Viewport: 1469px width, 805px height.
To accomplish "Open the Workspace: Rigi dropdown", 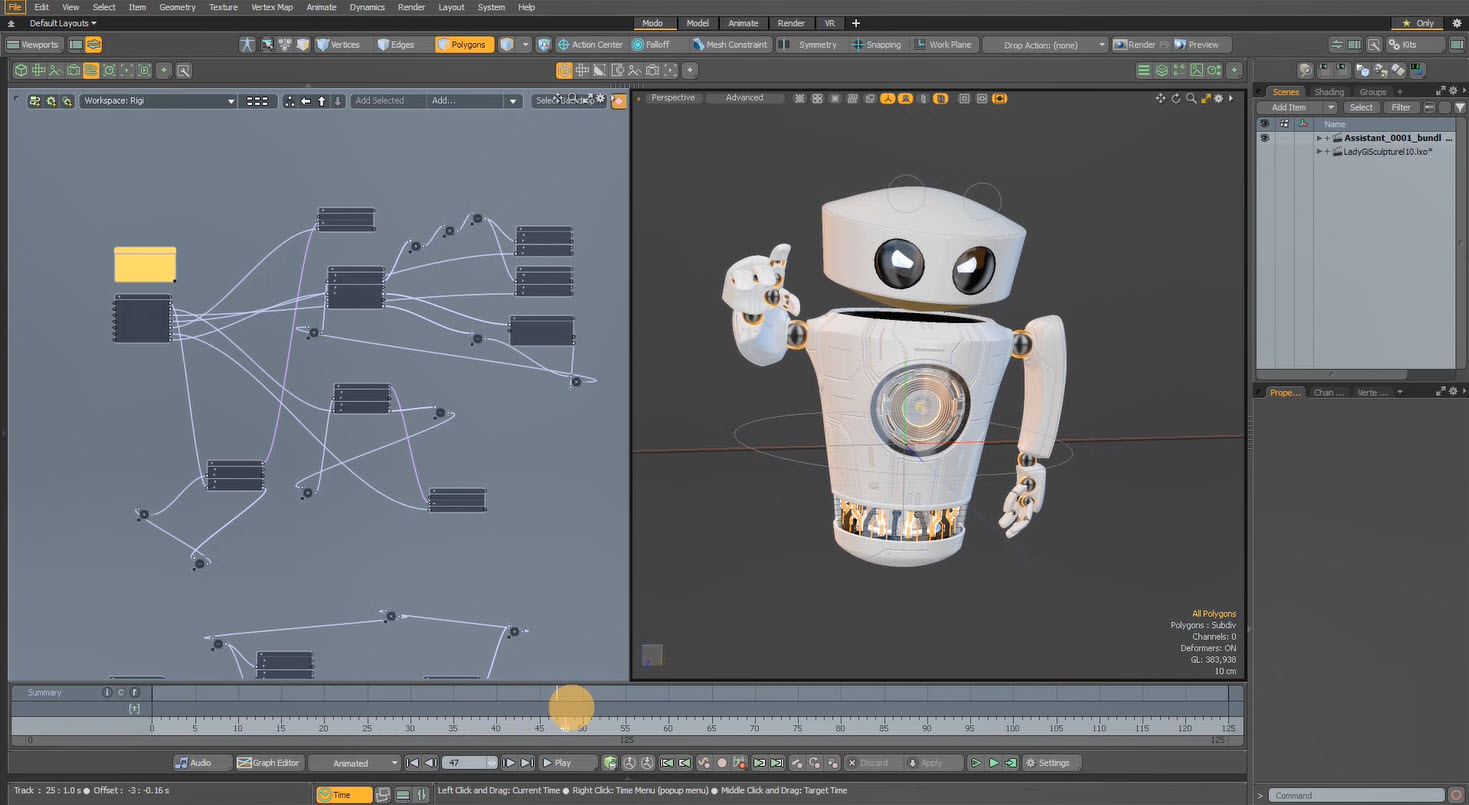I will pos(158,101).
